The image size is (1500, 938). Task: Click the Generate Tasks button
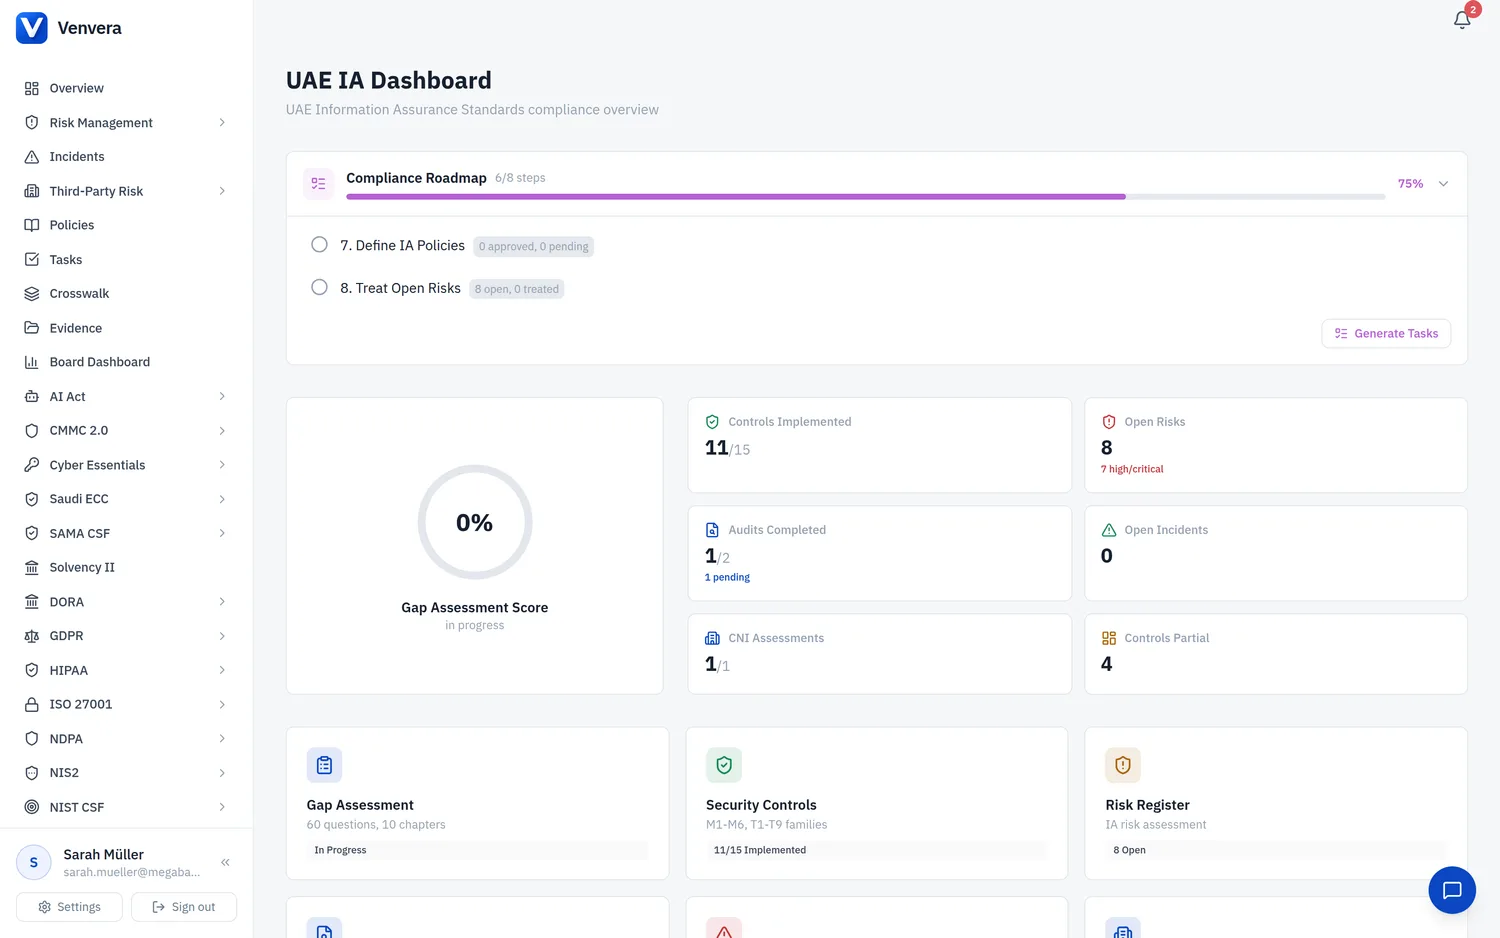1386,334
